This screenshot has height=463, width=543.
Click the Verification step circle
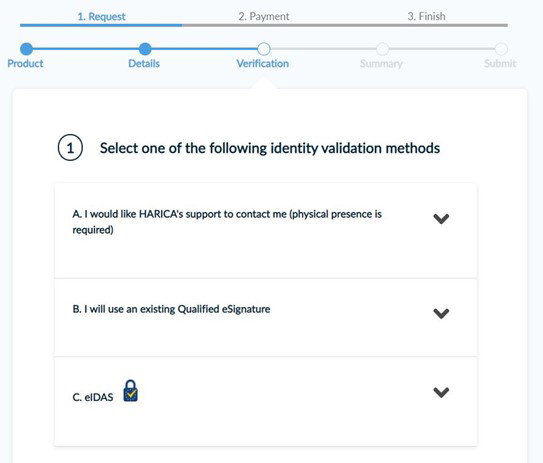[x=264, y=49]
